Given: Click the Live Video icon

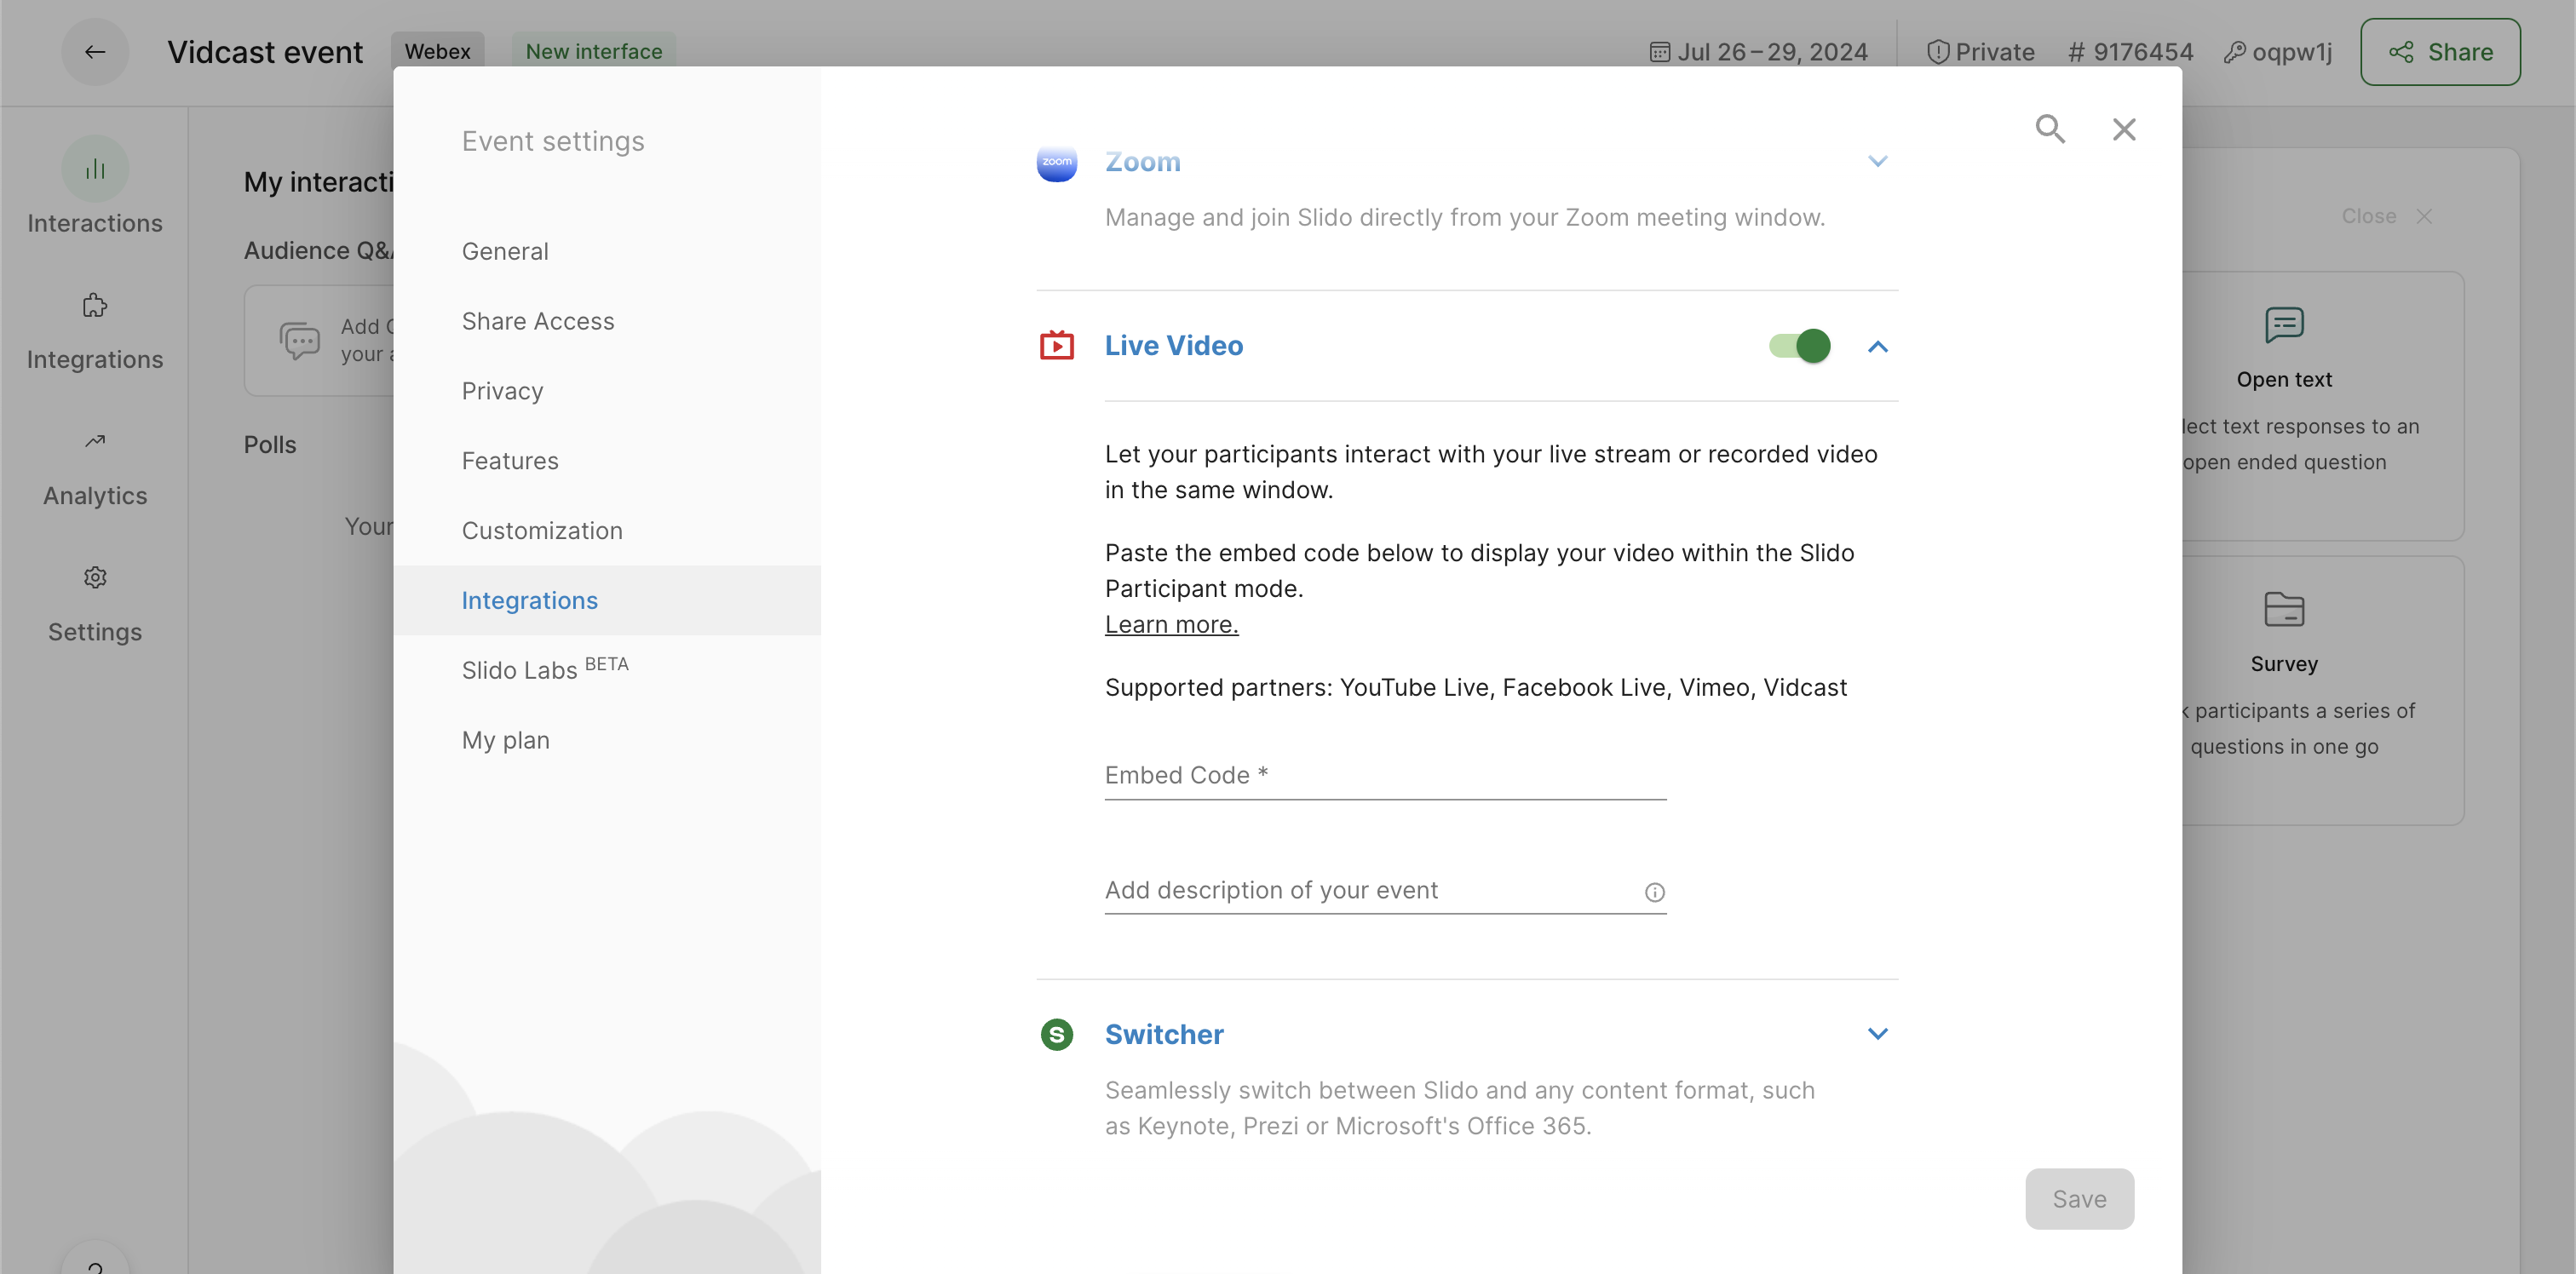Looking at the screenshot, I should 1056,346.
